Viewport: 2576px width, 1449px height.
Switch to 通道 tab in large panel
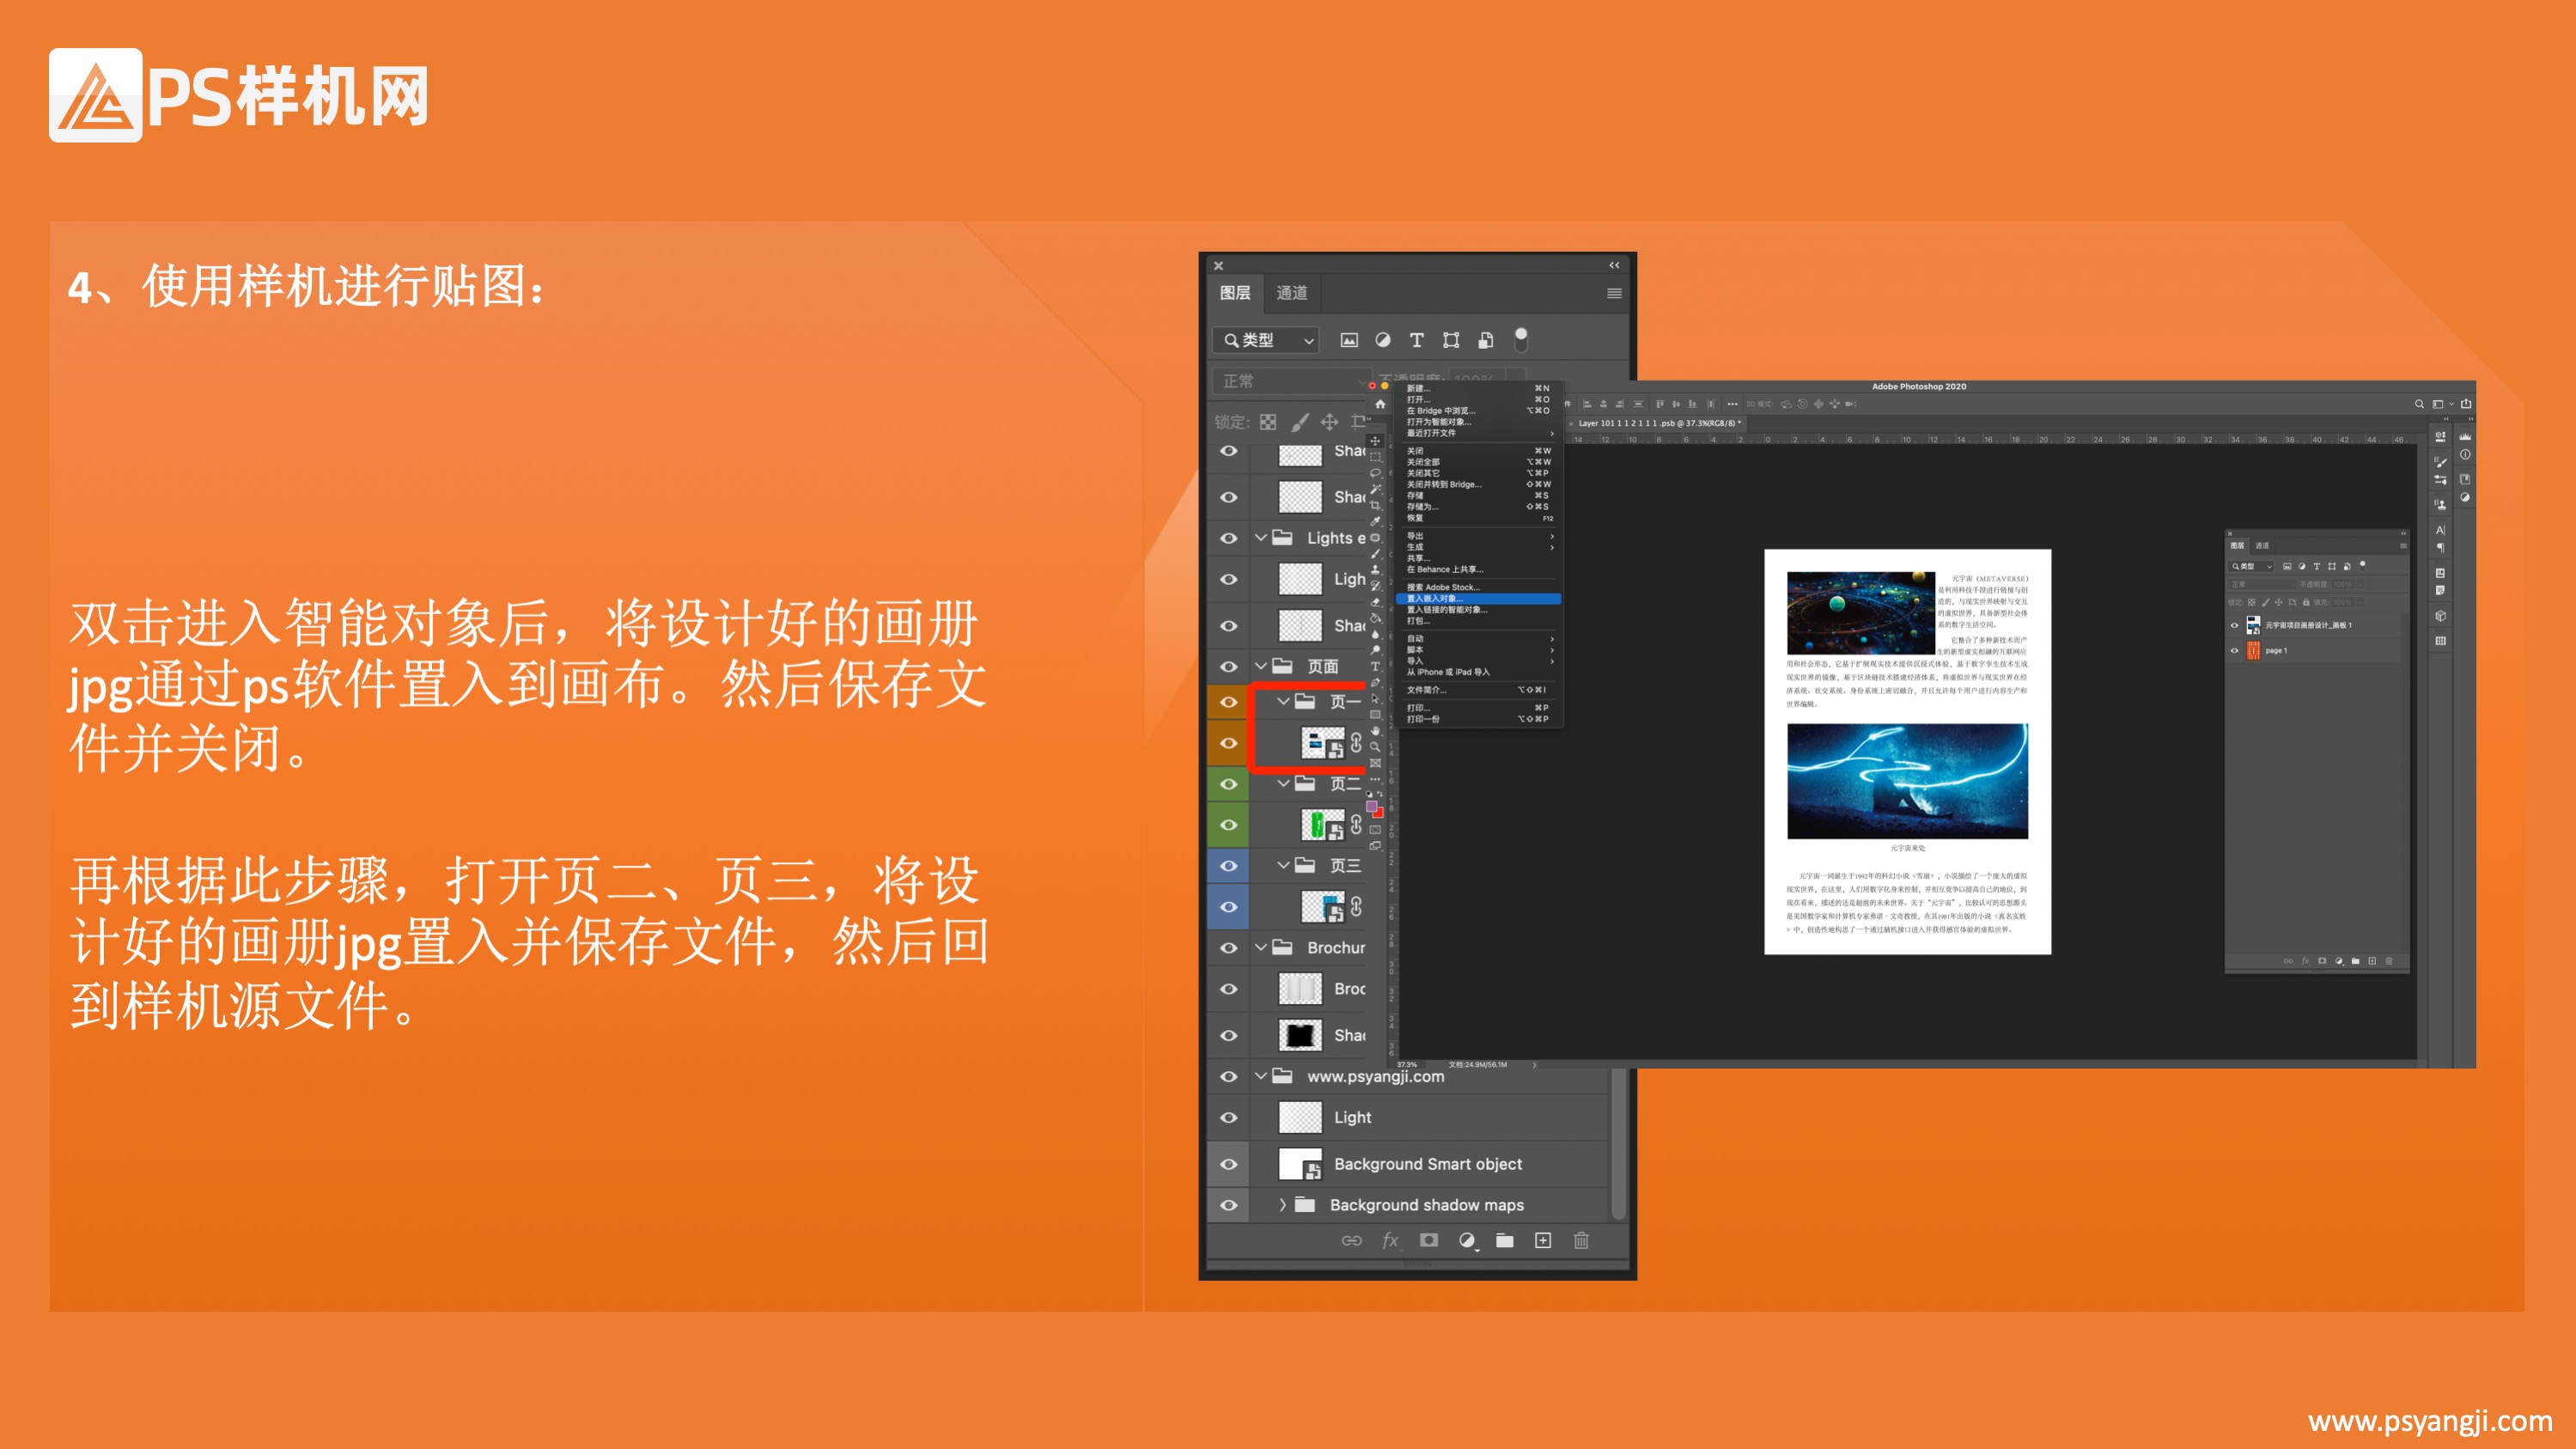click(1292, 293)
